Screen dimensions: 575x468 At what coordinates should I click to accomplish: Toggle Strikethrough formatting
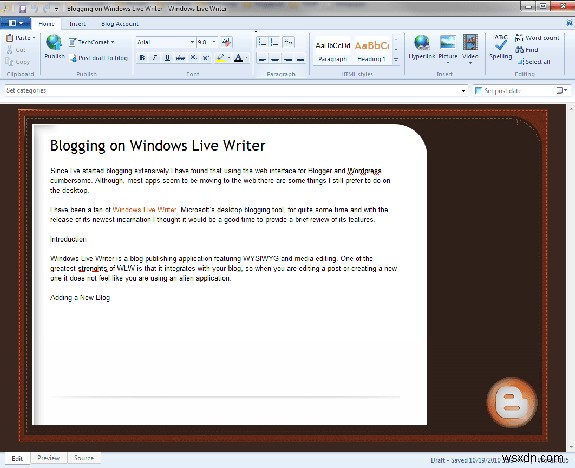pos(180,58)
